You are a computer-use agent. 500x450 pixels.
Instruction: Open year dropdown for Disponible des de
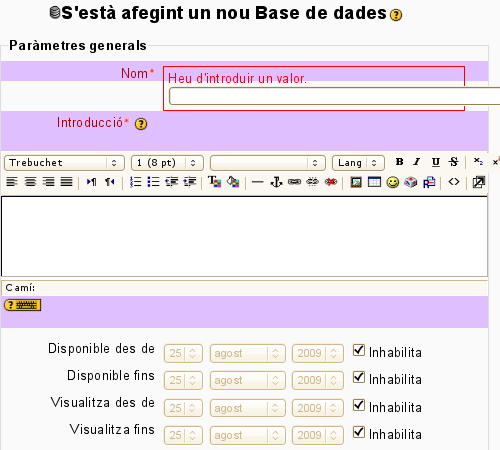318,353
